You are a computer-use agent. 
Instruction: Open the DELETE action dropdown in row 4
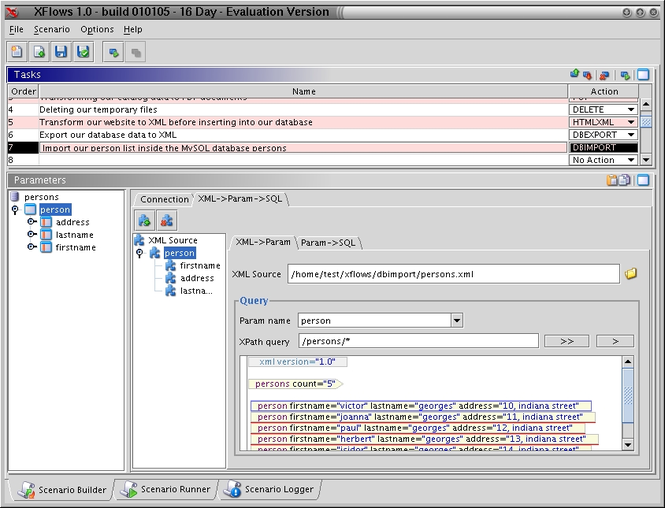pos(631,109)
